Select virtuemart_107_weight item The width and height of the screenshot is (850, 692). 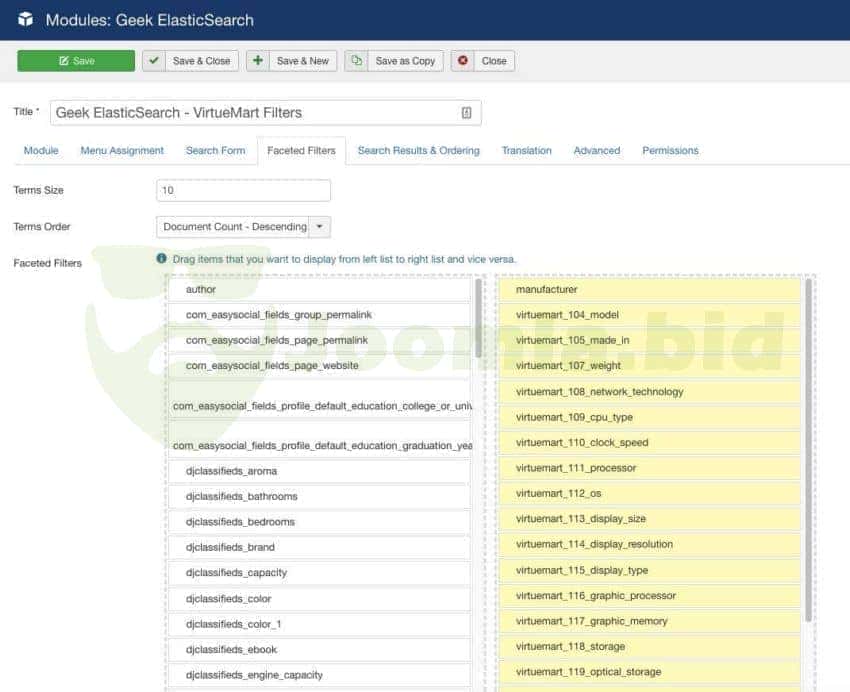point(649,366)
